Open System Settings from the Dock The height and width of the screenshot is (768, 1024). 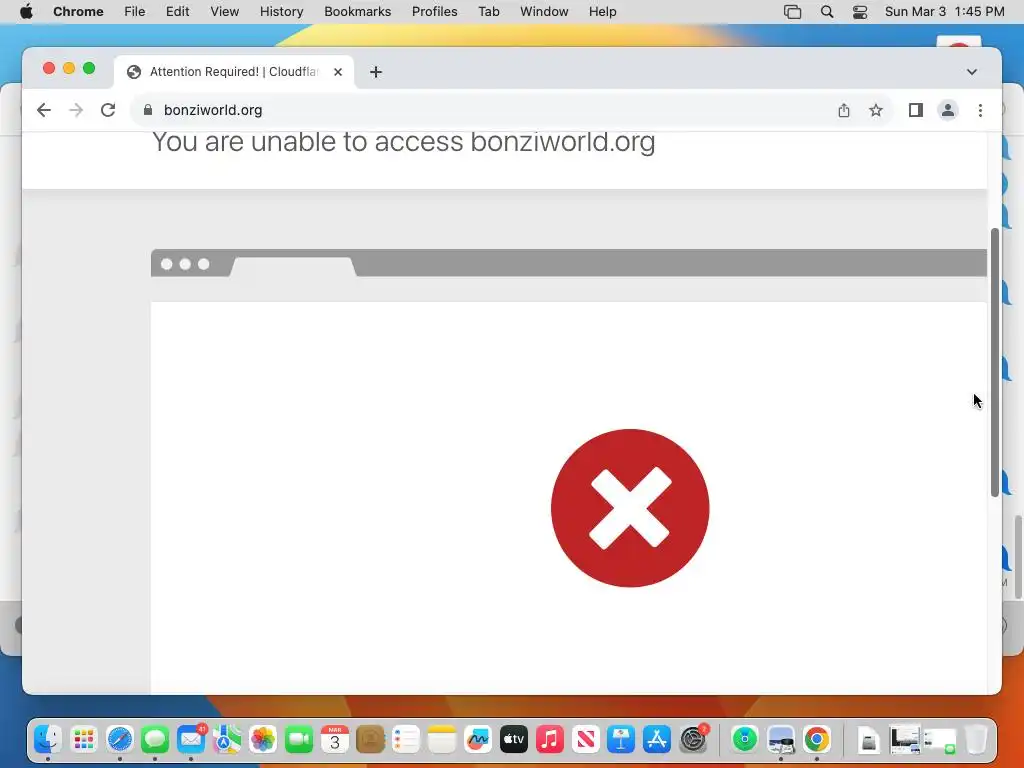[693, 739]
